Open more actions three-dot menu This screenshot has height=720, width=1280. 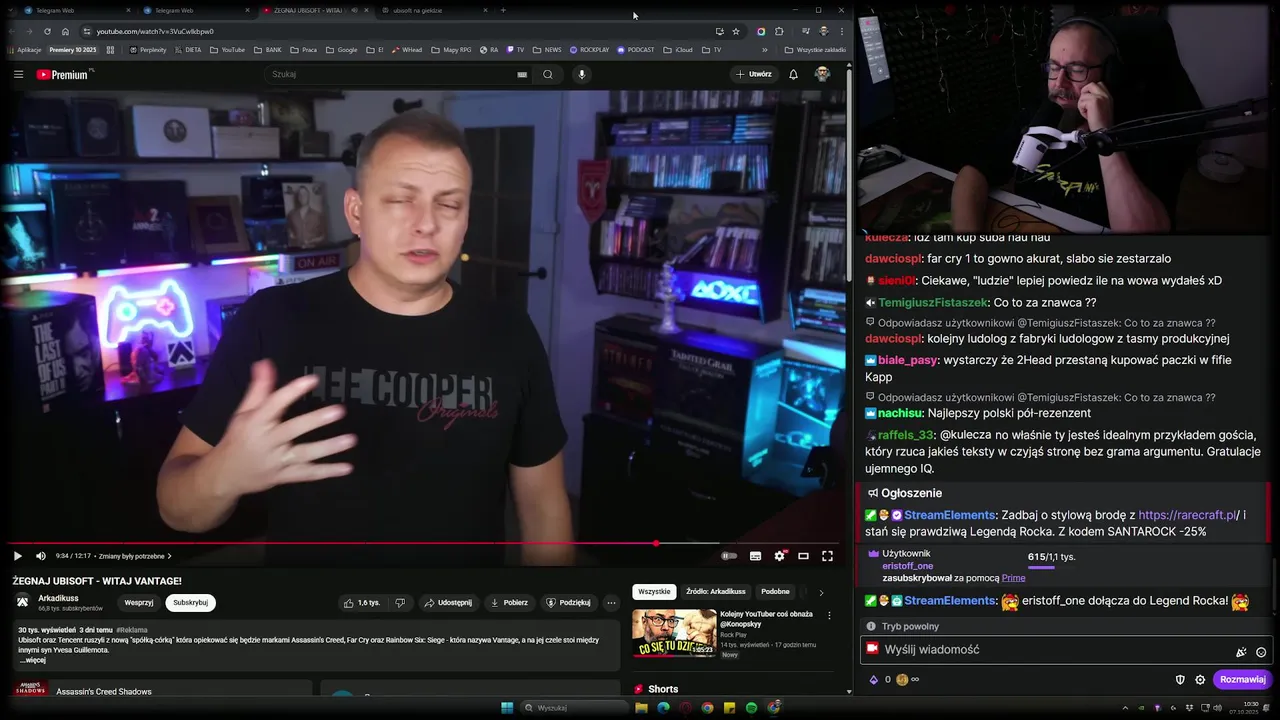pyautogui.click(x=611, y=603)
